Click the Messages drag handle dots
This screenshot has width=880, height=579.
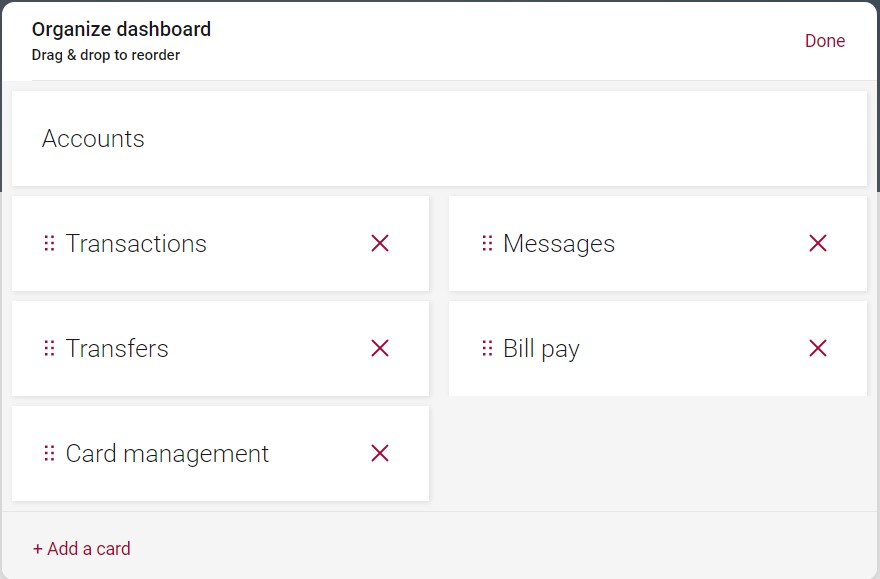pos(487,243)
